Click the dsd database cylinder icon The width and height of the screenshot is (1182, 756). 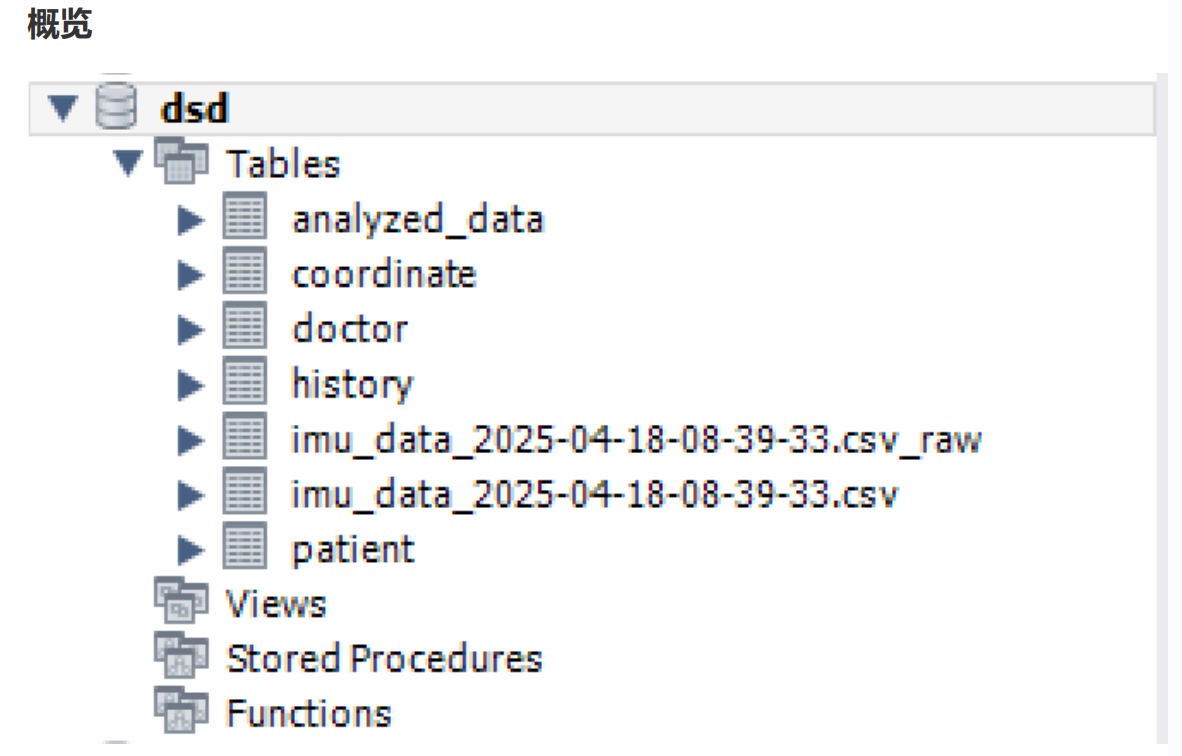click(115, 106)
